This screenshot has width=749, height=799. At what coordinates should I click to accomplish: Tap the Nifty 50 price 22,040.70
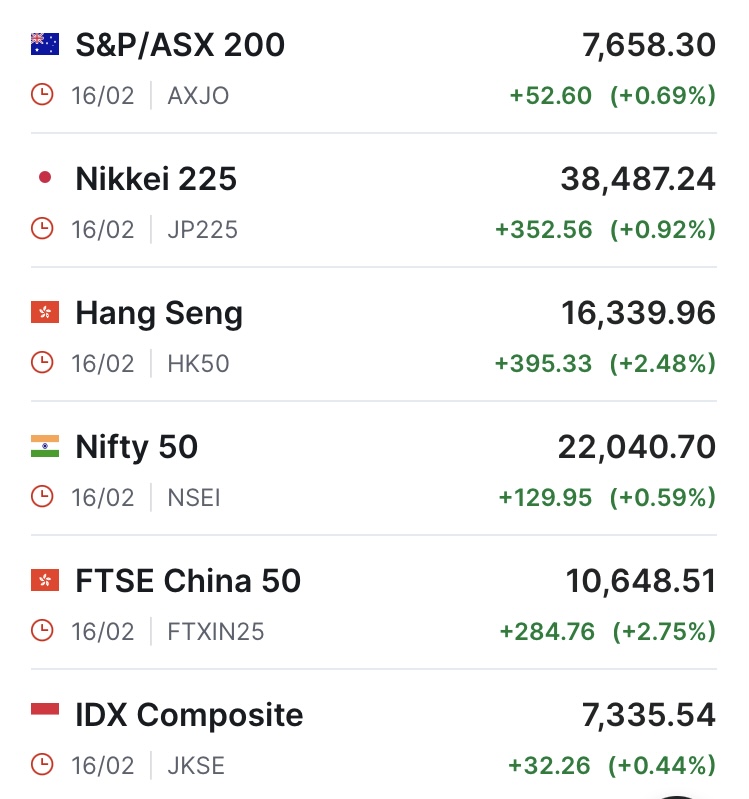coord(636,447)
